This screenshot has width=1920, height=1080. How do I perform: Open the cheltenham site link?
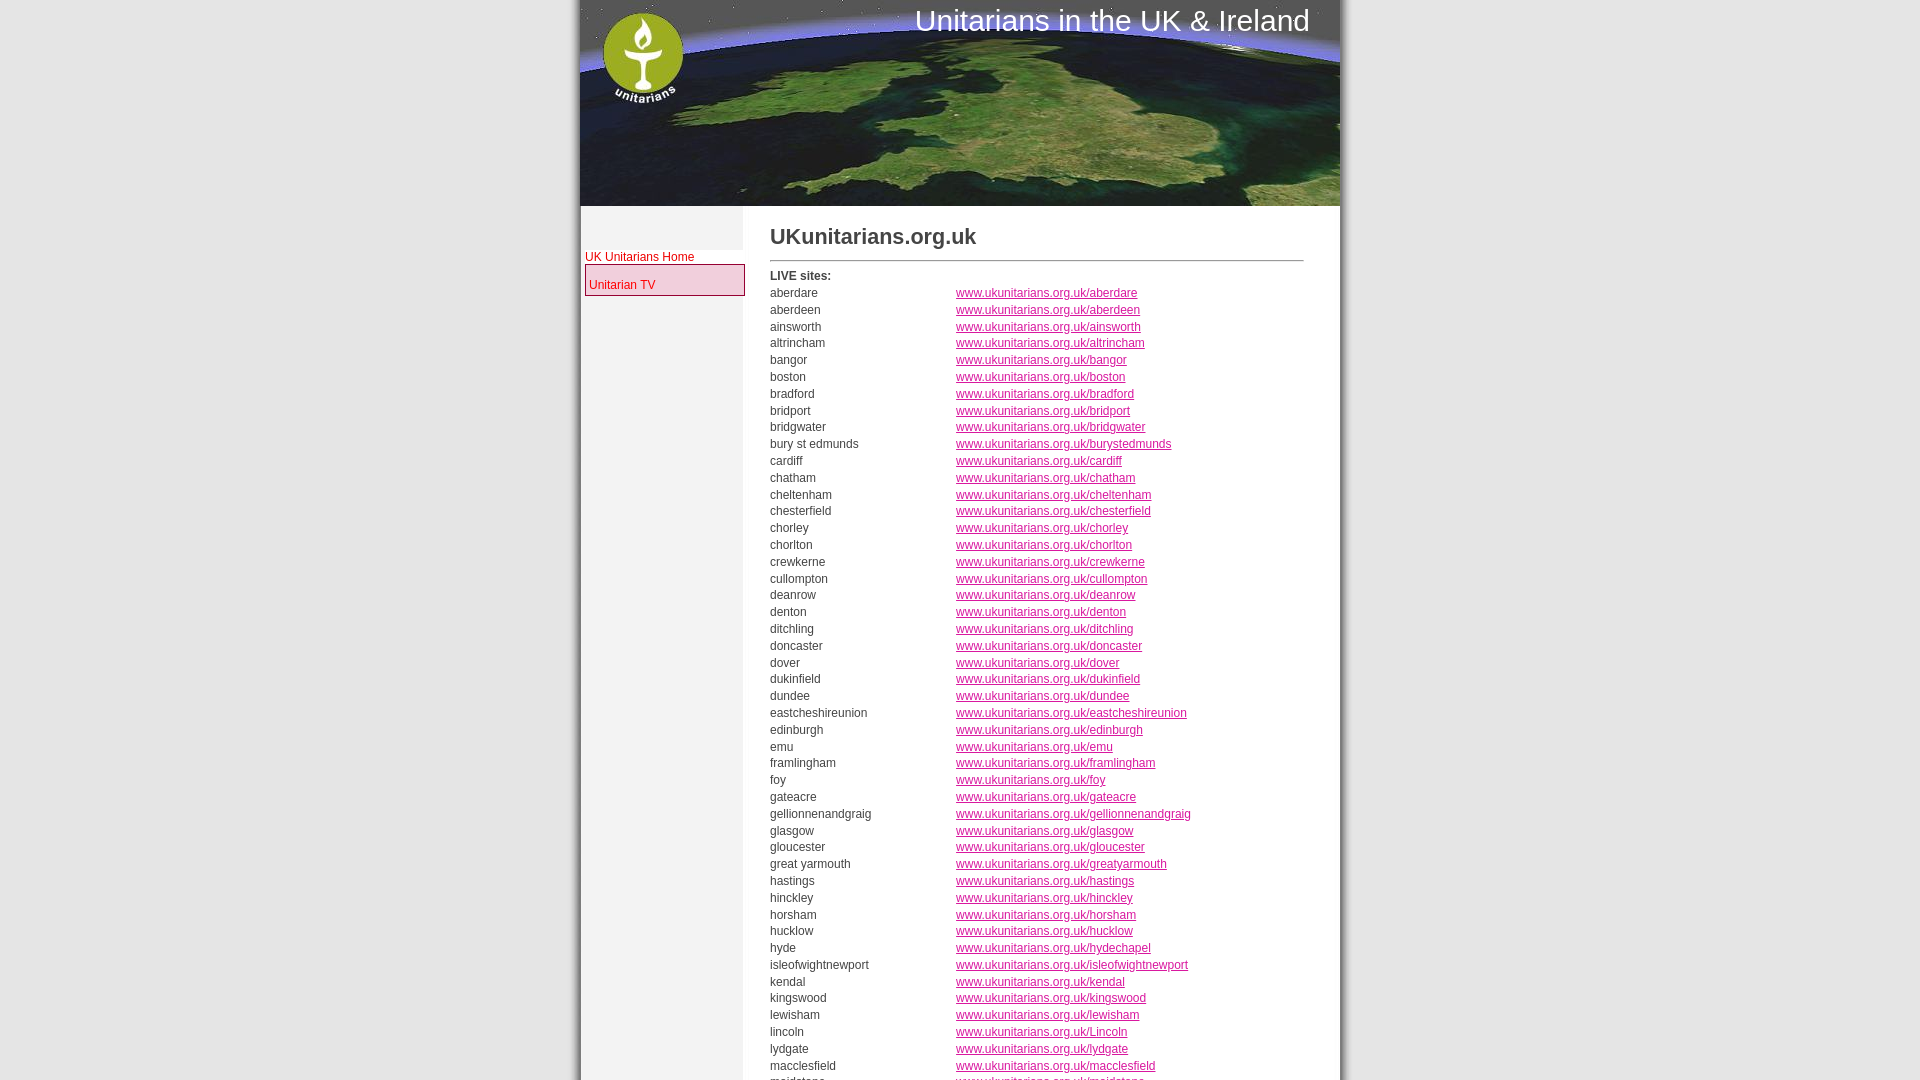pos(1053,495)
